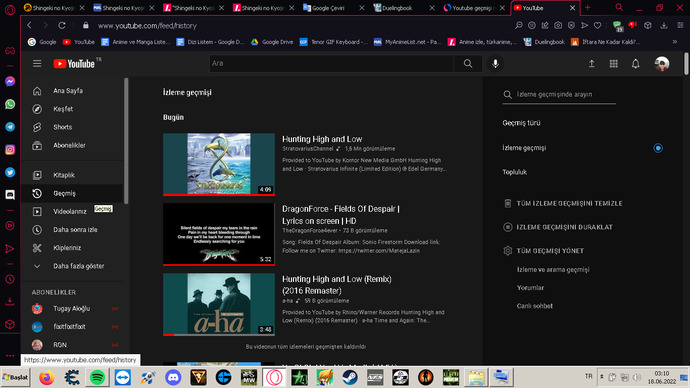The image size is (690, 388).
Task: Open a-ha Hunting High and Low Remix thumbnail
Action: 219,304
